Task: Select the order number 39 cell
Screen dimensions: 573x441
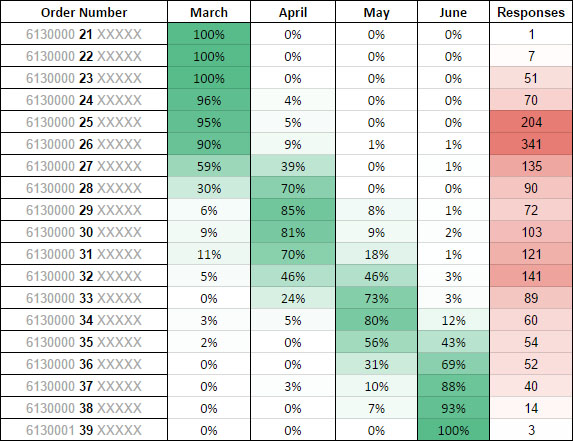Action: [x=84, y=430]
